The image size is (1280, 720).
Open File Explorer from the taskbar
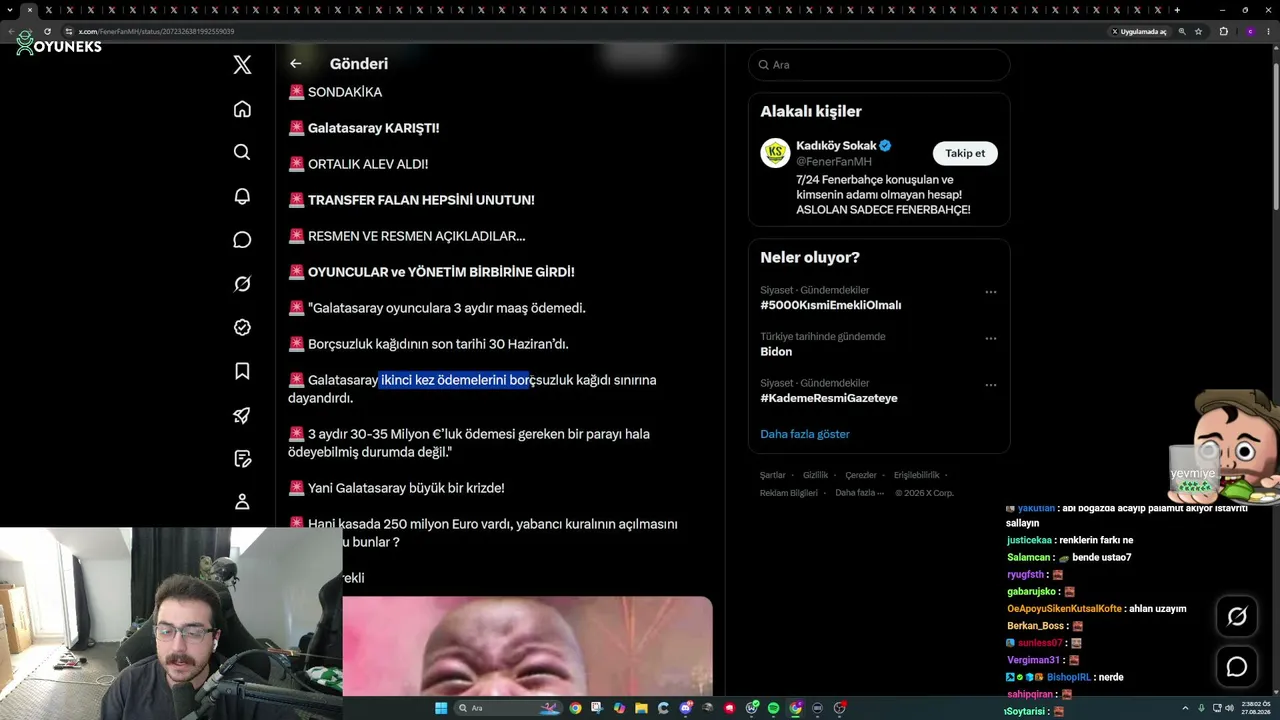click(x=641, y=708)
